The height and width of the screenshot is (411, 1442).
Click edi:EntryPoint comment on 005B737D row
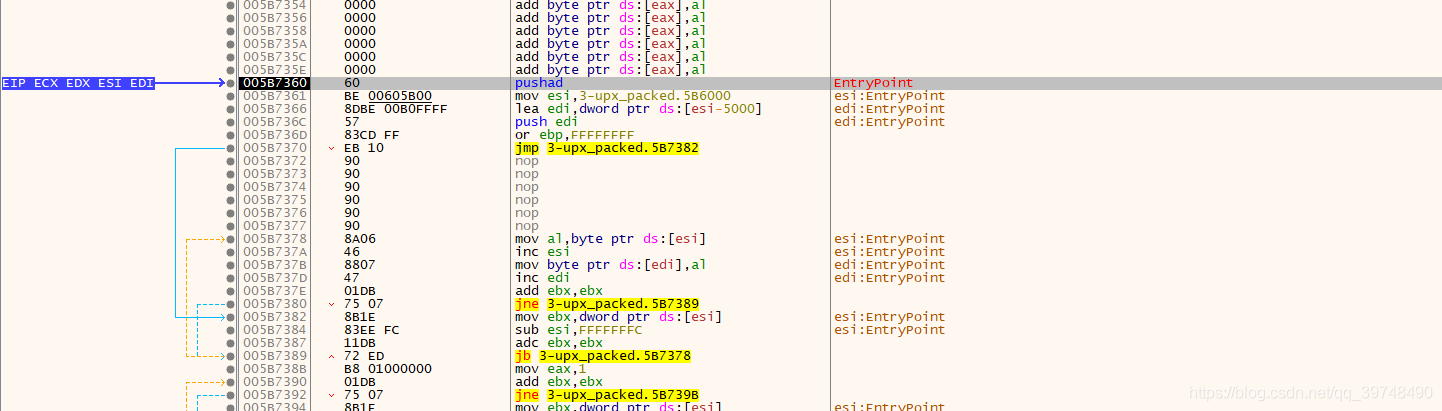click(889, 278)
